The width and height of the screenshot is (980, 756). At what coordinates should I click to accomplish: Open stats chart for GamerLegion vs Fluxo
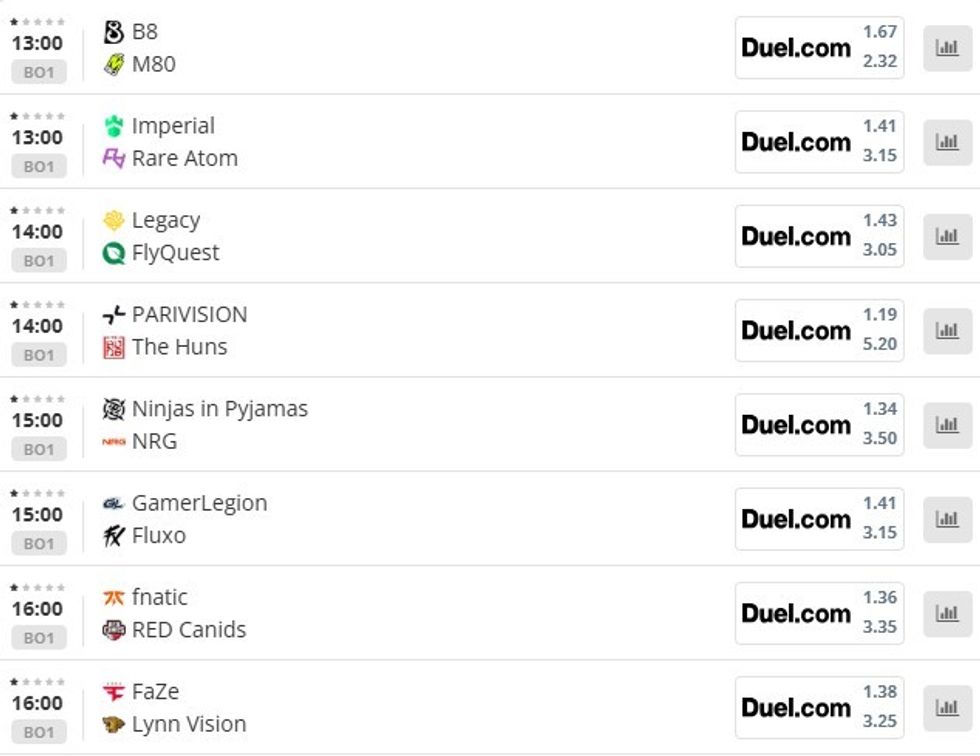[946, 519]
